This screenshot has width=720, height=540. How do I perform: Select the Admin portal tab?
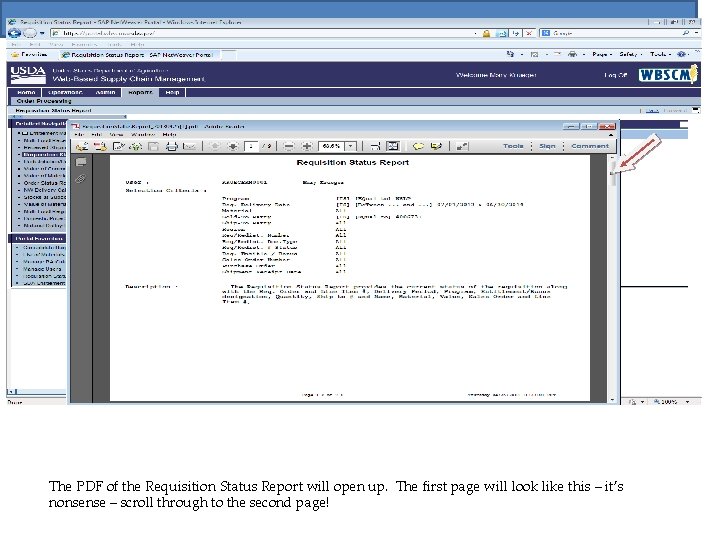click(105, 92)
